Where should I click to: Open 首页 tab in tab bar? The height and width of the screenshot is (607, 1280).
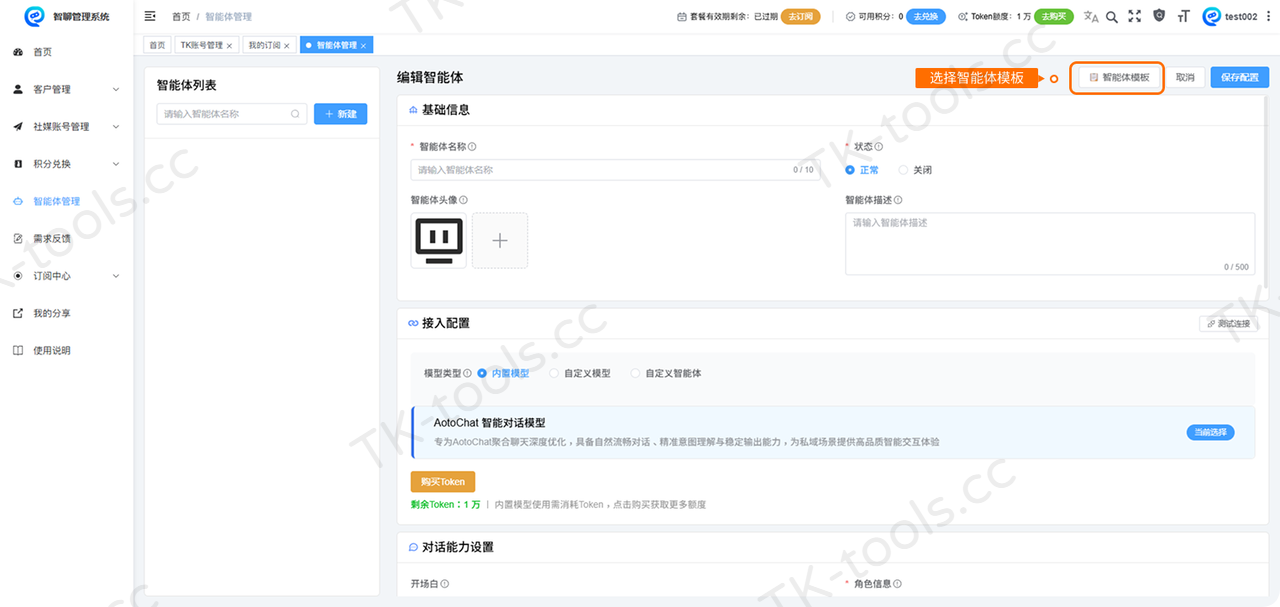tap(158, 46)
